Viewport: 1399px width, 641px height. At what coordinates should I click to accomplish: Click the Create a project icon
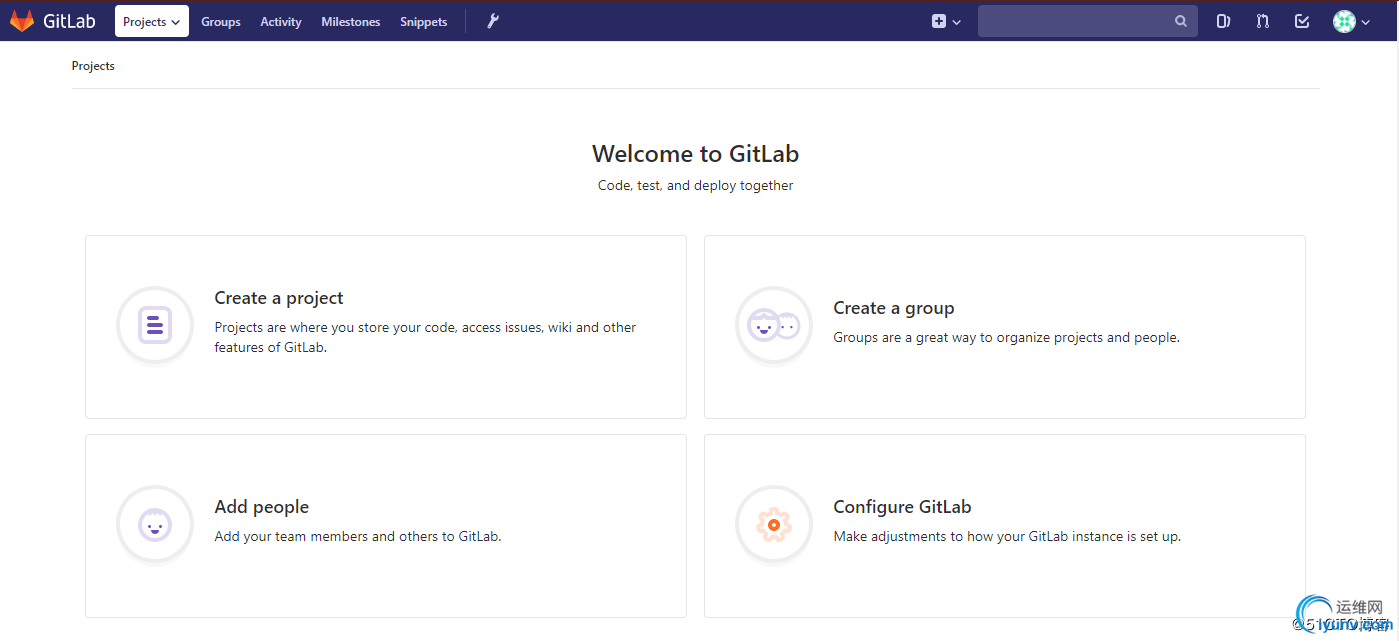point(155,325)
